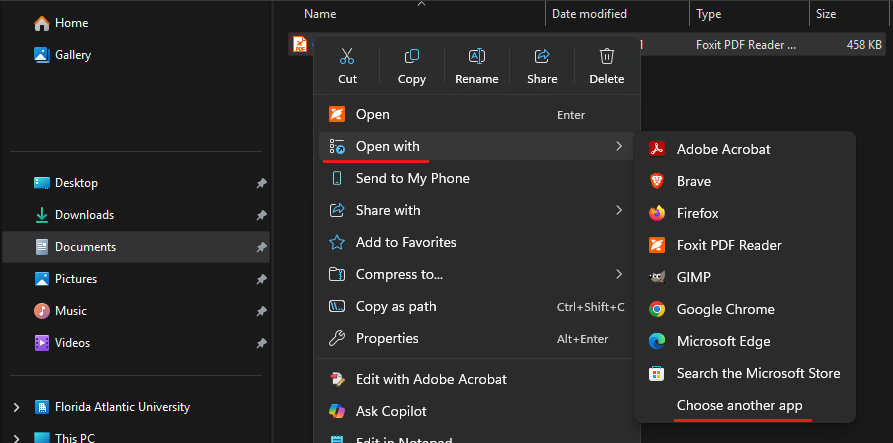
Task: Open Properties from the context menu
Action: pyautogui.click(x=387, y=338)
